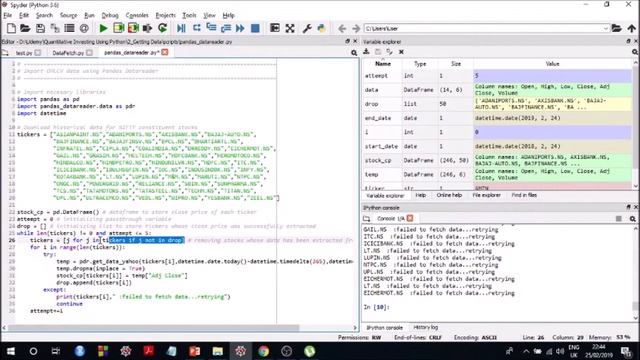
Task: Switch to the File explorer tab
Action: tap(487, 196)
